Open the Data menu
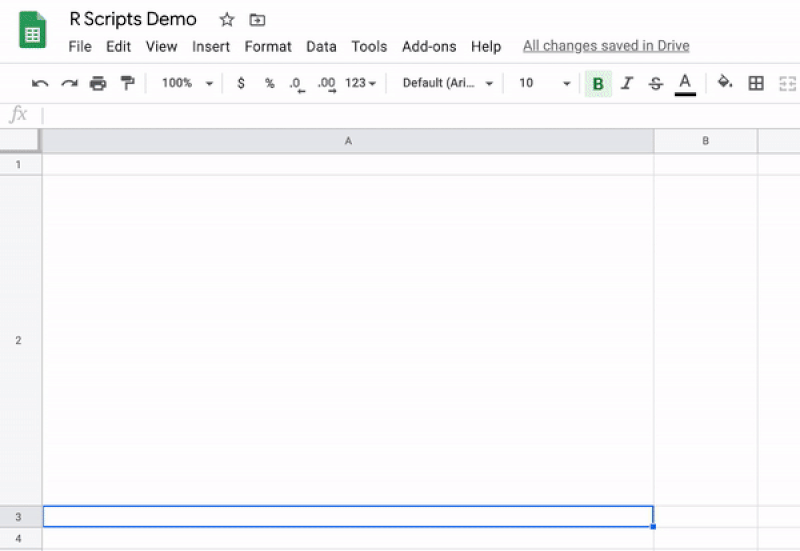 tap(321, 46)
